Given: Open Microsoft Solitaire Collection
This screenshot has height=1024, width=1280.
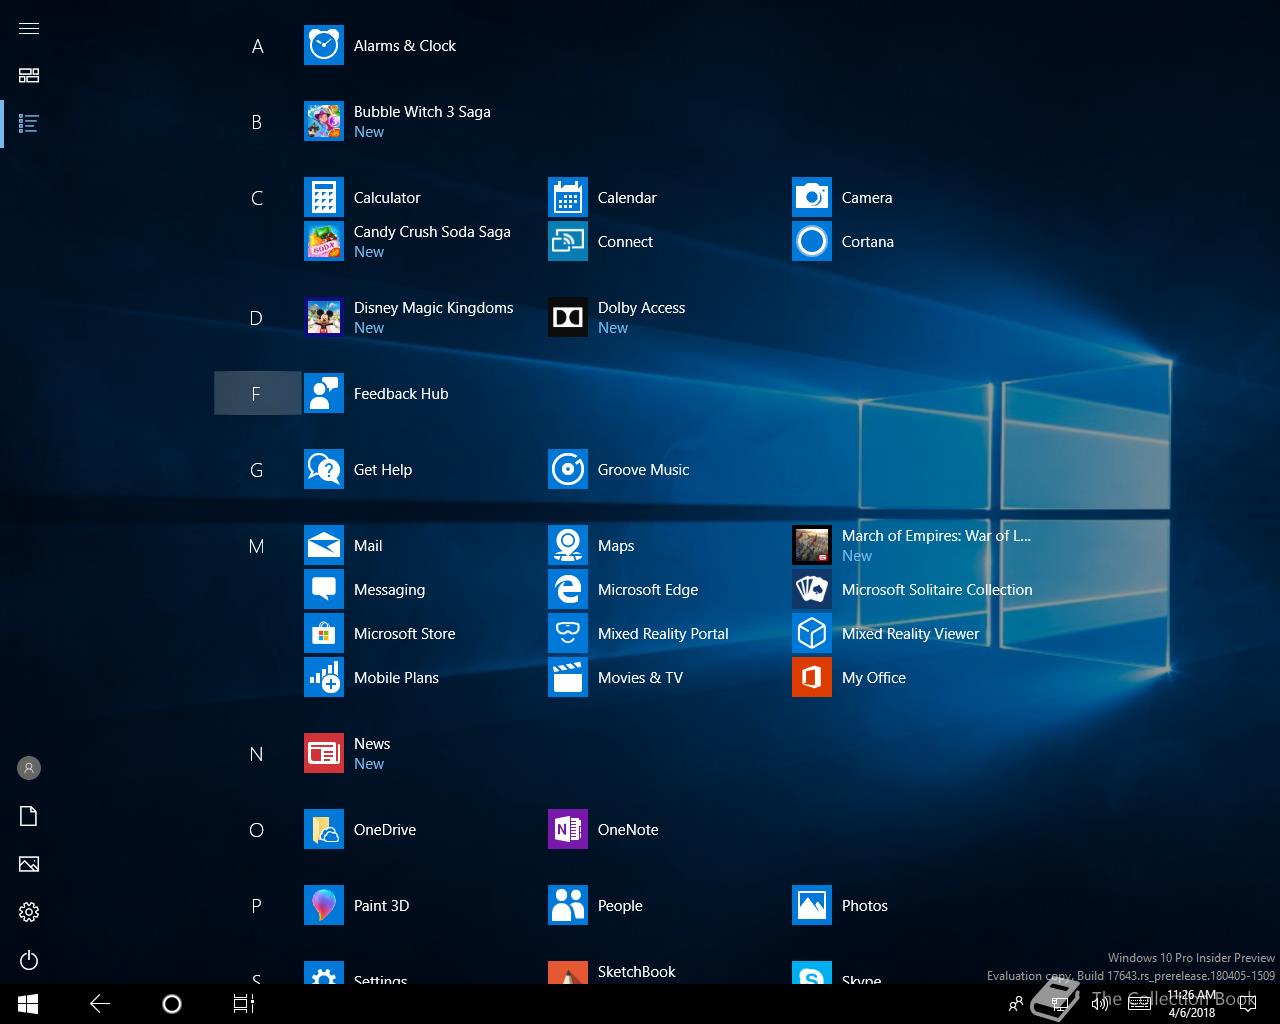Looking at the screenshot, I should pyautogui.click(x=912, y=590).
